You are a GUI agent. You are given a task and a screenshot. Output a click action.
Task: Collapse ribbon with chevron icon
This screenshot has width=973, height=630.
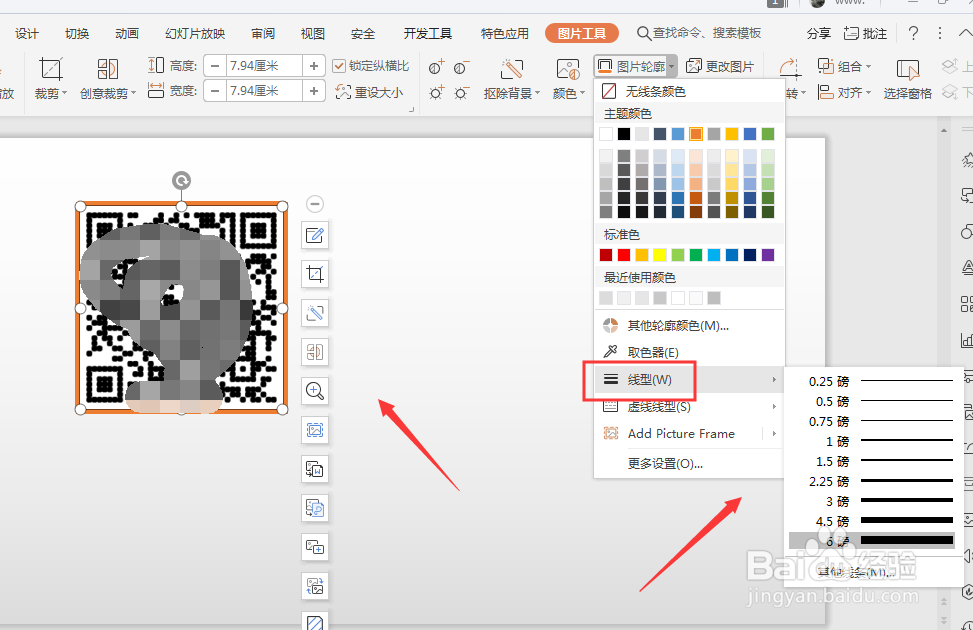pos(965,33)
